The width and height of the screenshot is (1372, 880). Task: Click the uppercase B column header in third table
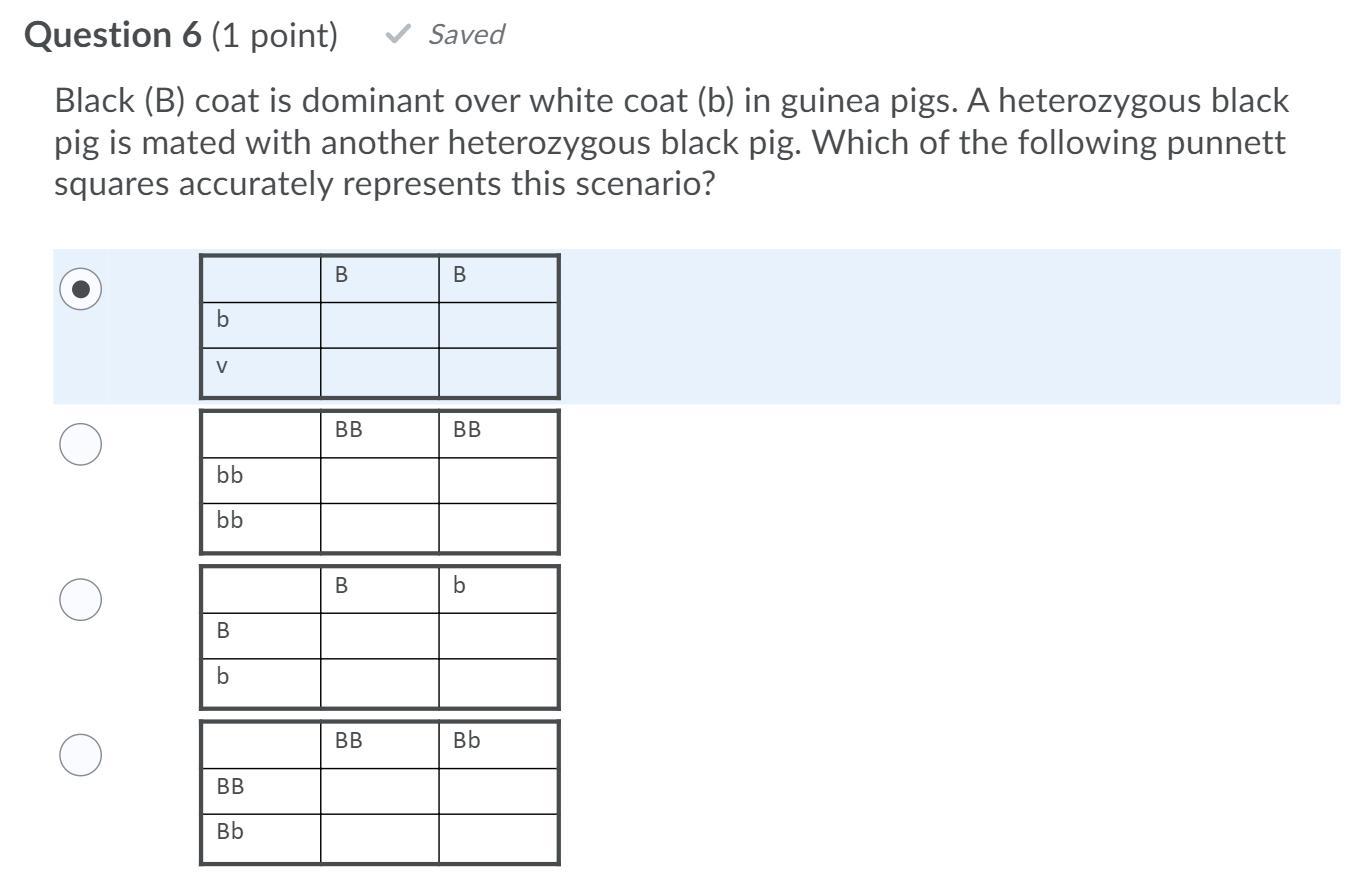click(x=342, y=586)
